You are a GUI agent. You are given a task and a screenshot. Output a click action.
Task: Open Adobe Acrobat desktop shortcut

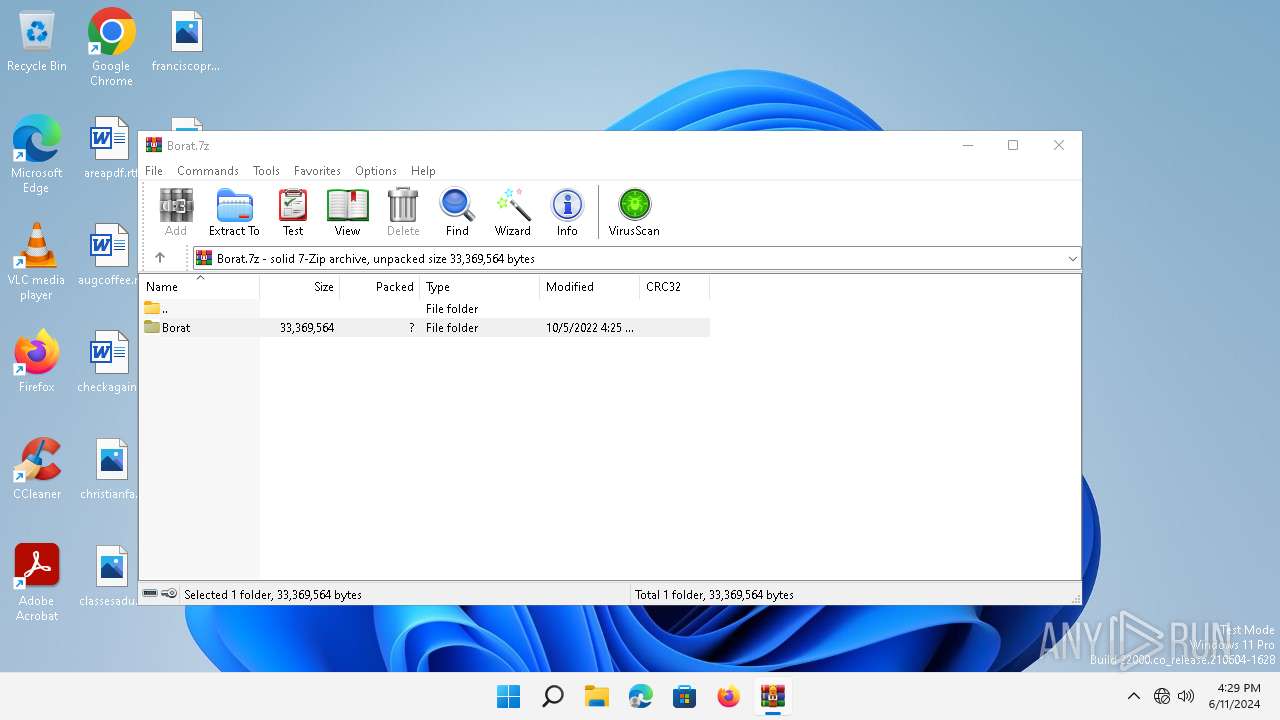(37, 583)
